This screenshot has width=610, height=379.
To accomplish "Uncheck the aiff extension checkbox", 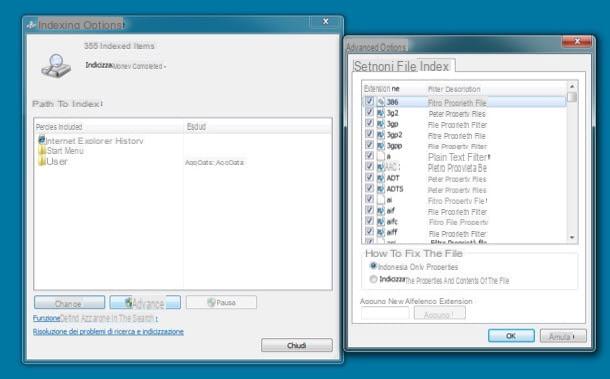I will [369, 232].
